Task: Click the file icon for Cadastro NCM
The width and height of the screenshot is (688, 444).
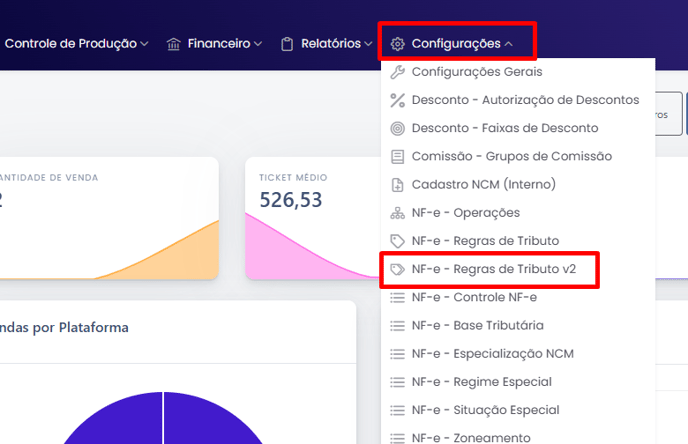Action: (x=397, y=185)
